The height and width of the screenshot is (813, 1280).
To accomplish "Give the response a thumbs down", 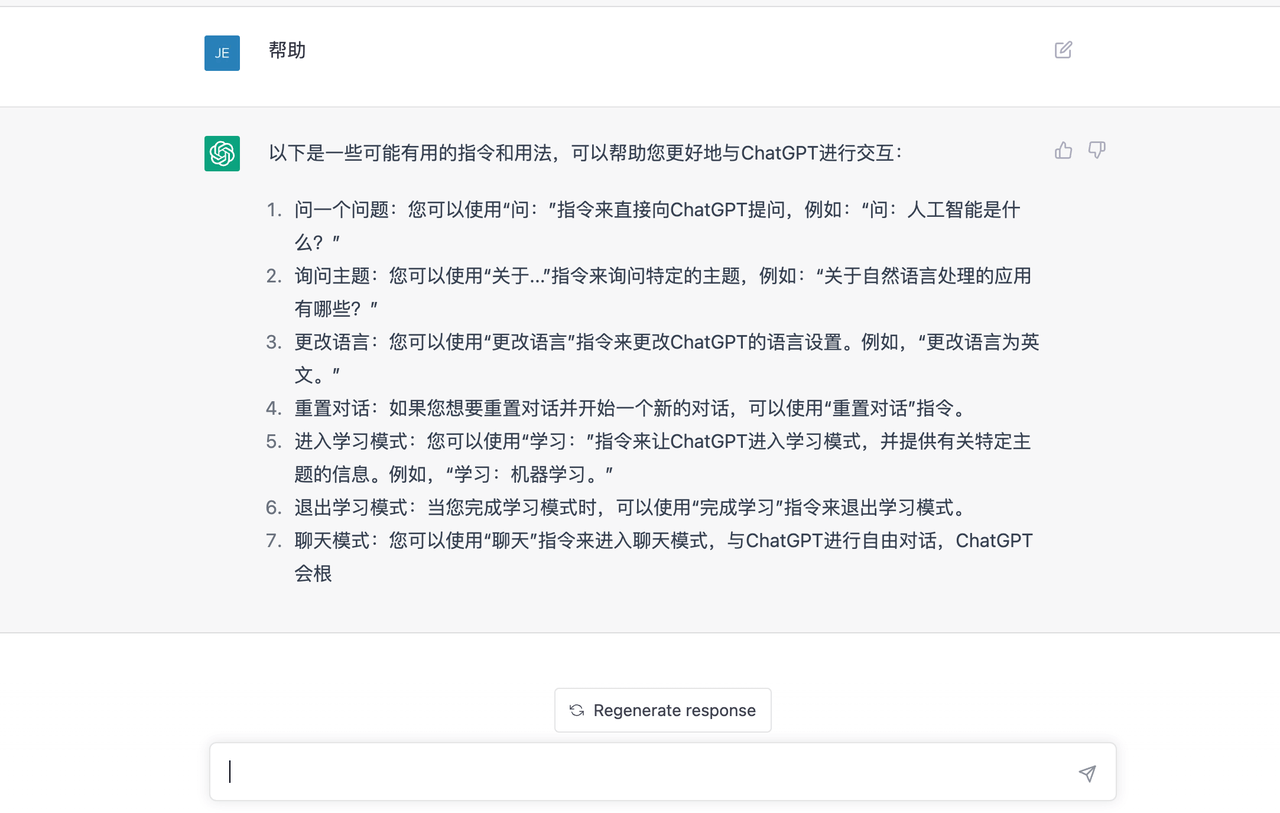I will [1097, 150].
